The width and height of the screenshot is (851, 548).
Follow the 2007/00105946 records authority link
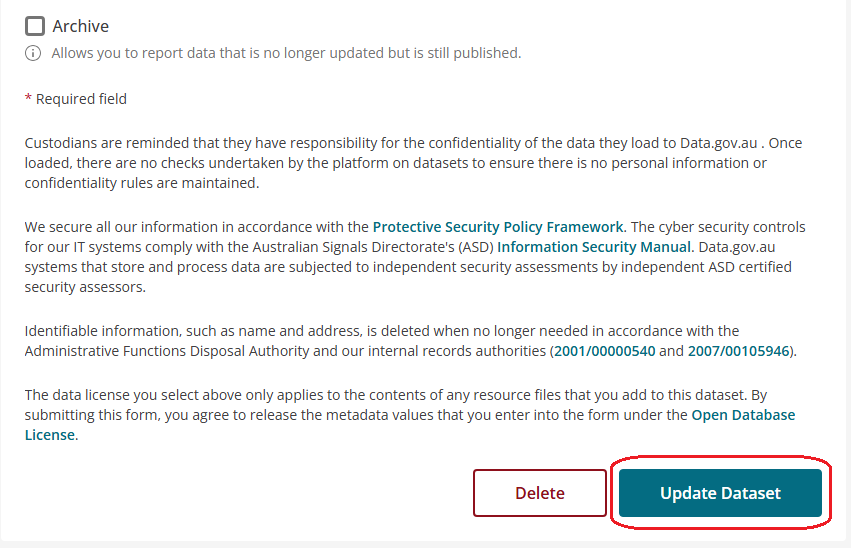pyautogui.click(x=738, y=351)
